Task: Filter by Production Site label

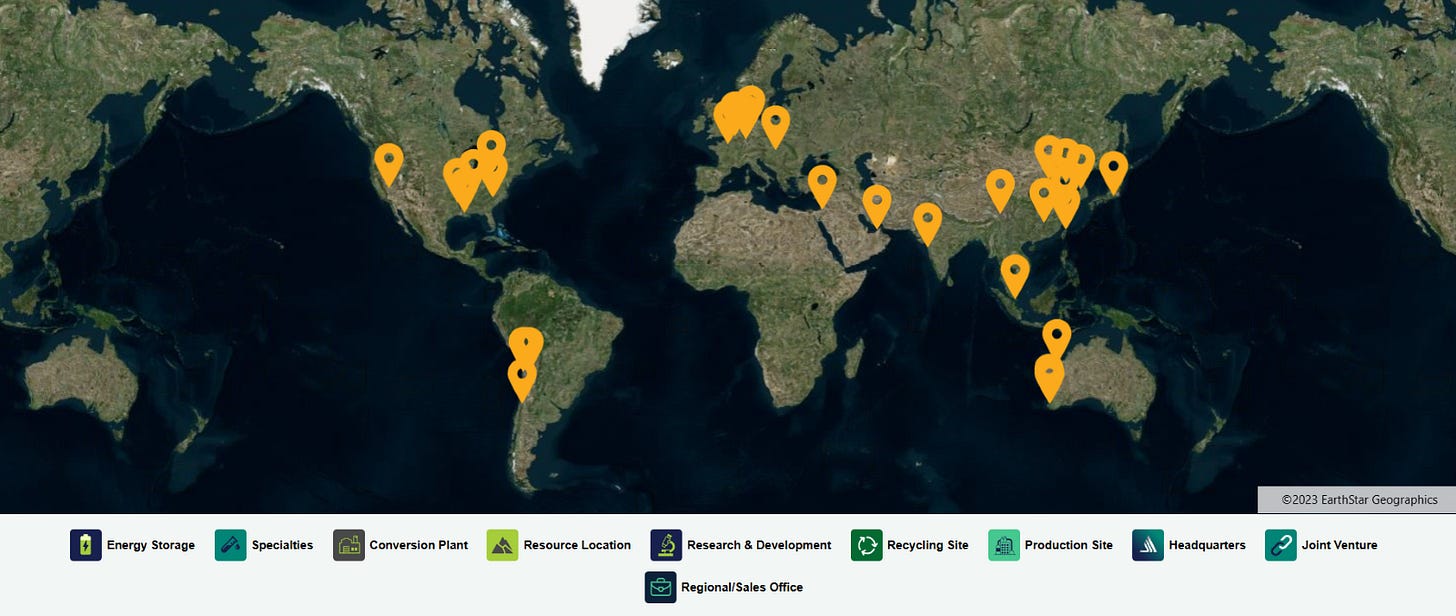Action: point(1069,545)
